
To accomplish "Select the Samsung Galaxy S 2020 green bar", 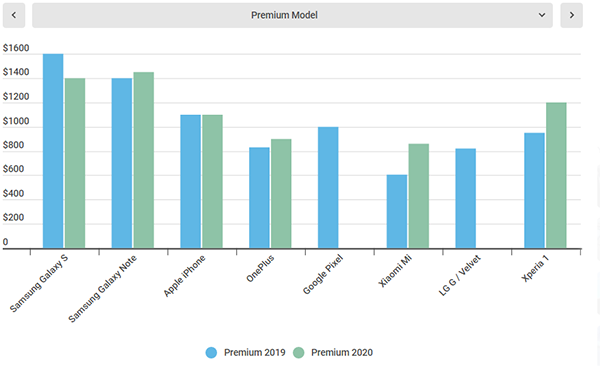I will tap(75, 163).
